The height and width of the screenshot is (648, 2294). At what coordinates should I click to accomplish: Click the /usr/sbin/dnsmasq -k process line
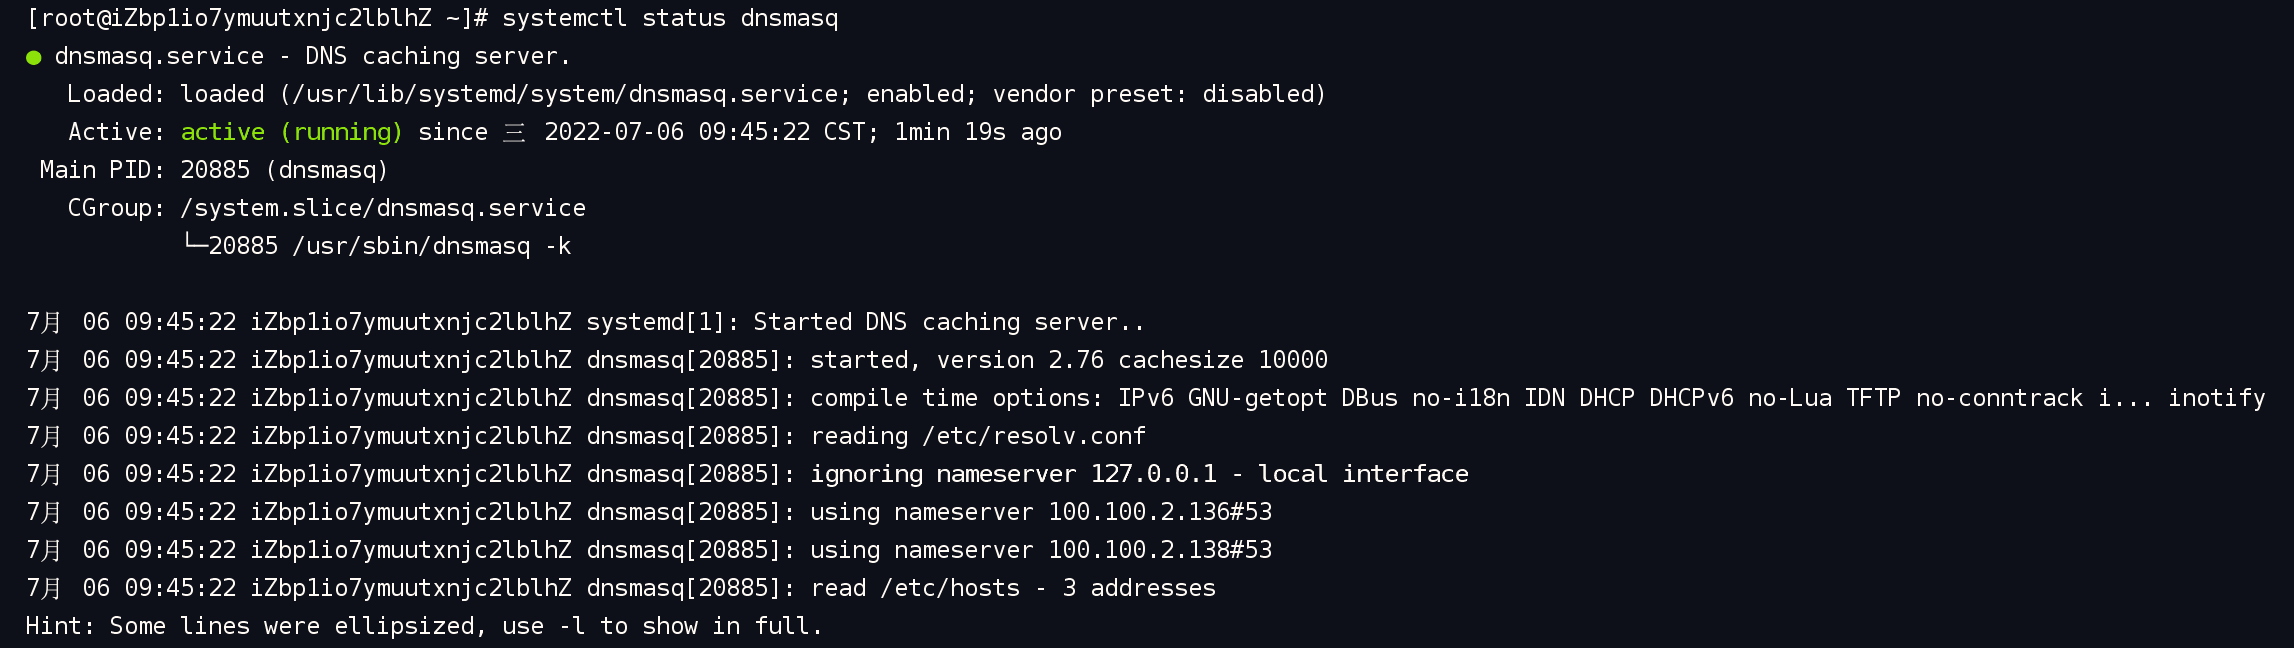[x=432, y=246]
